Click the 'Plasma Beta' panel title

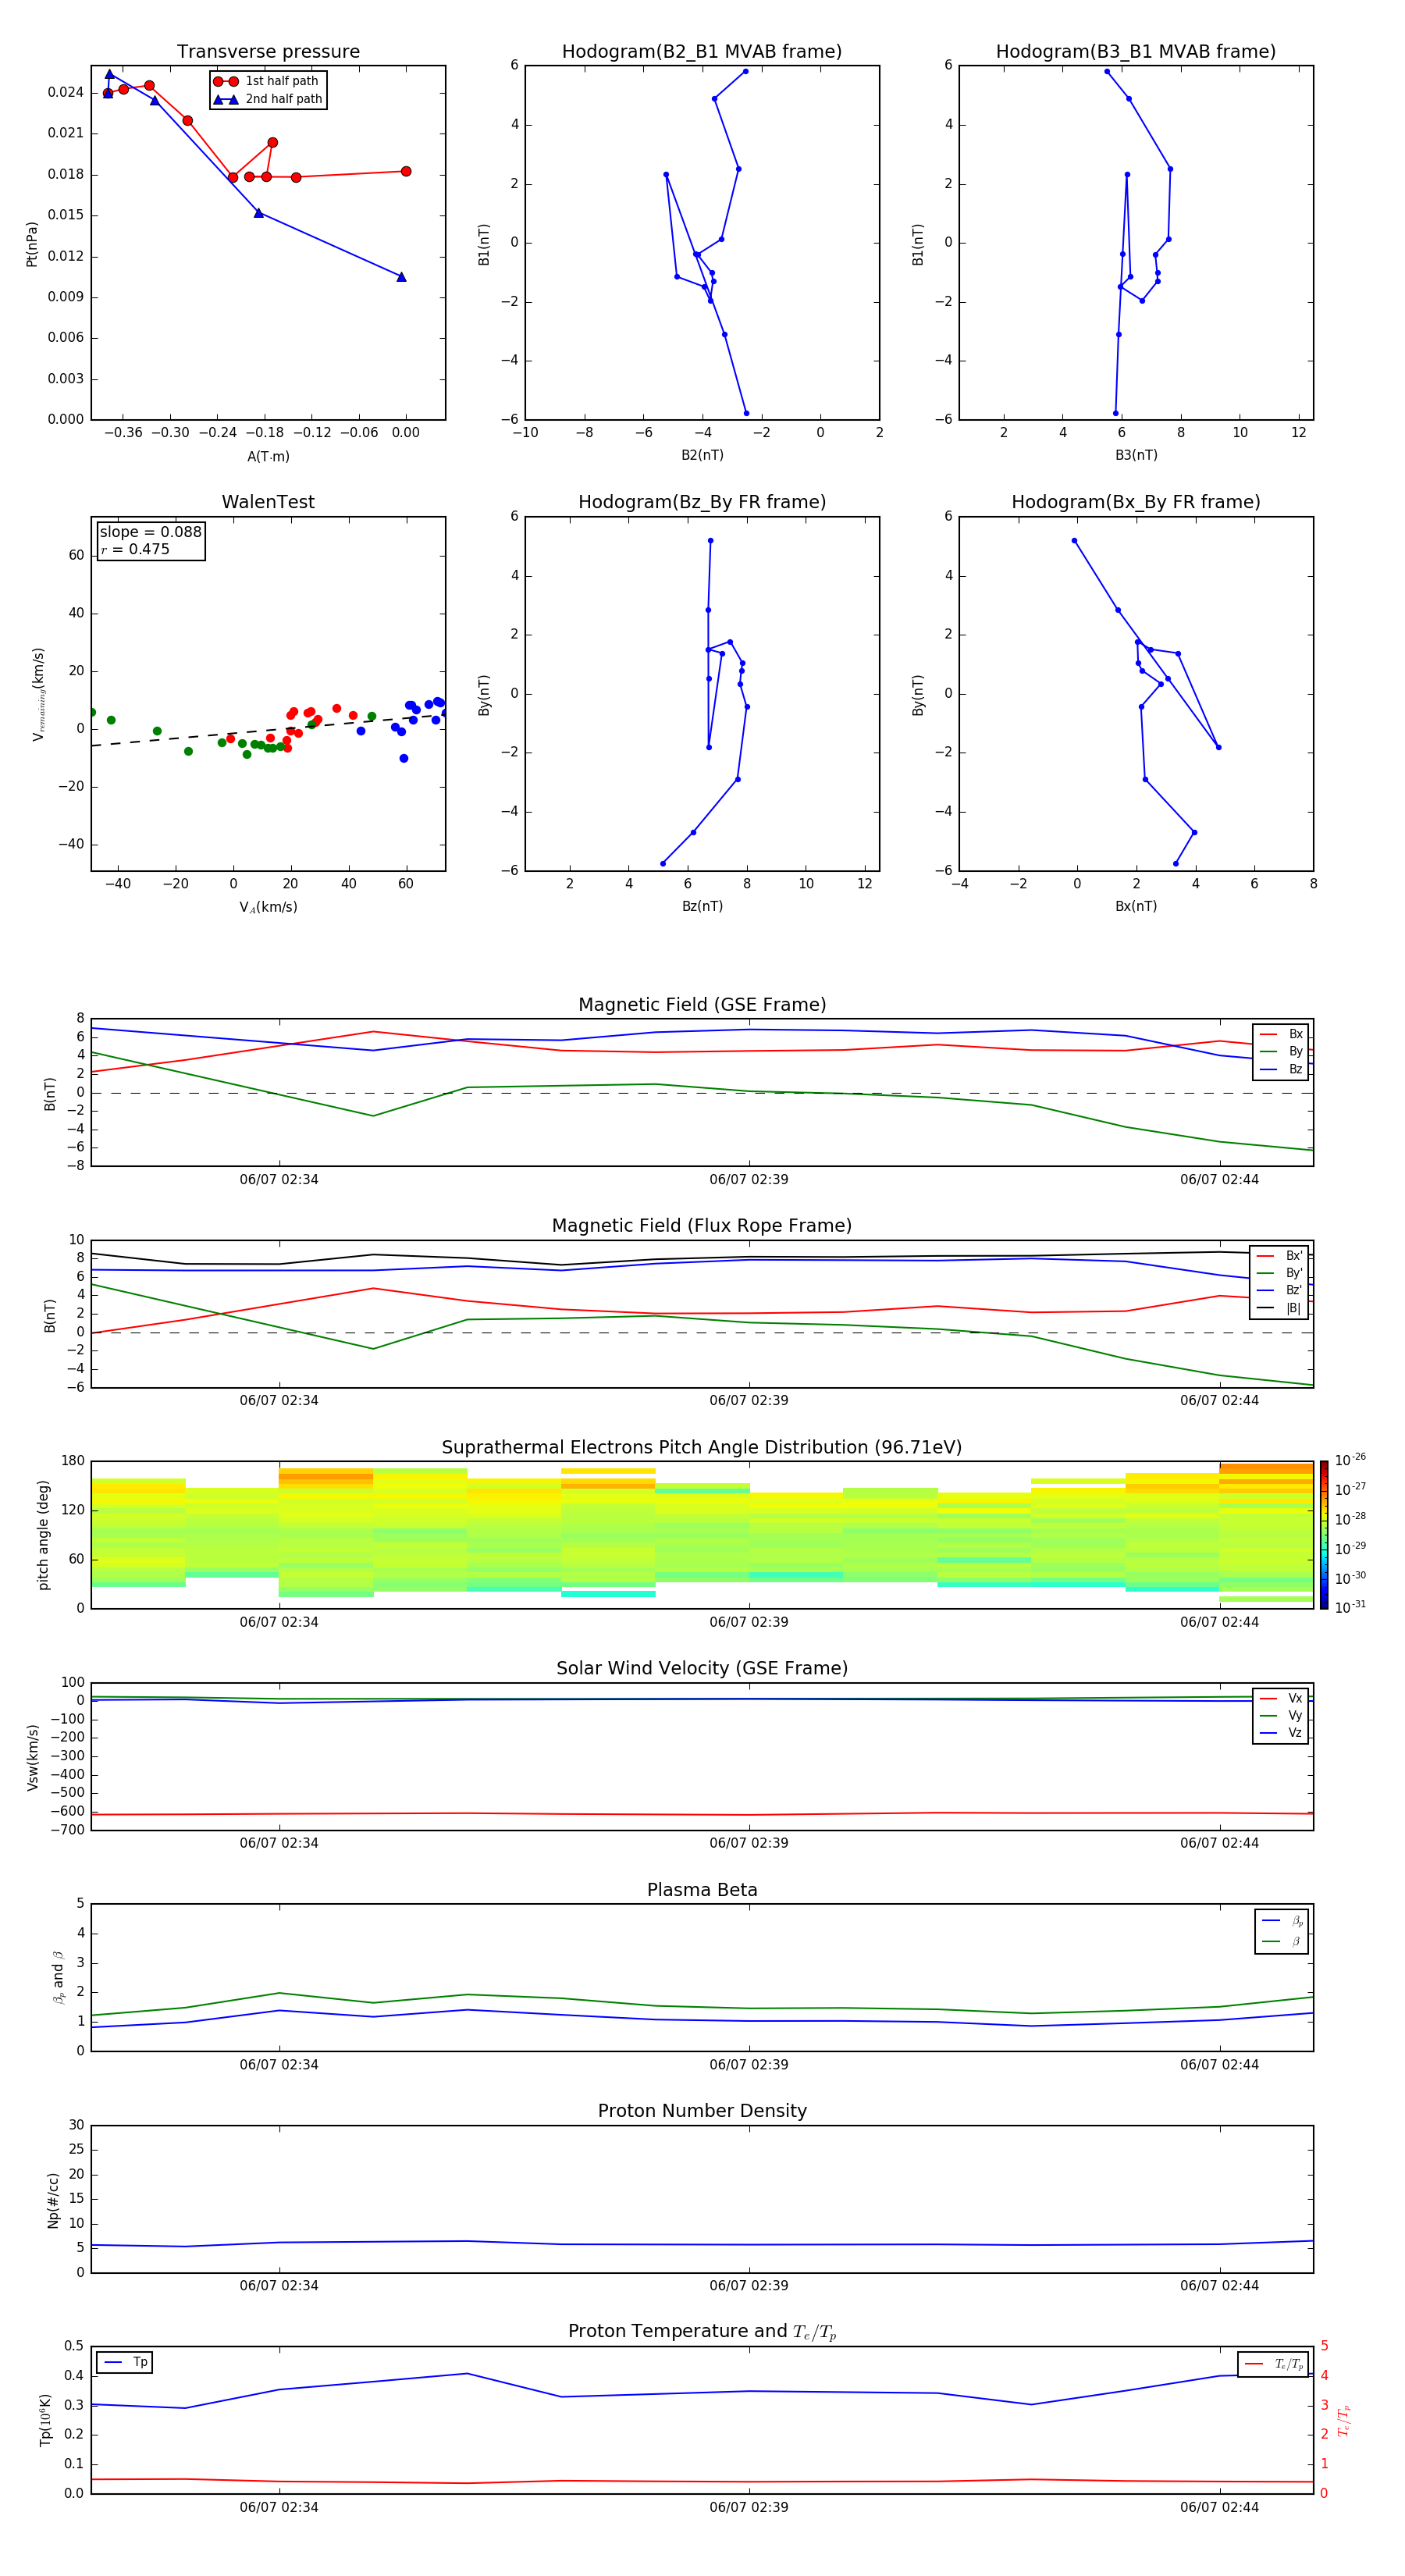(702, 1890)
